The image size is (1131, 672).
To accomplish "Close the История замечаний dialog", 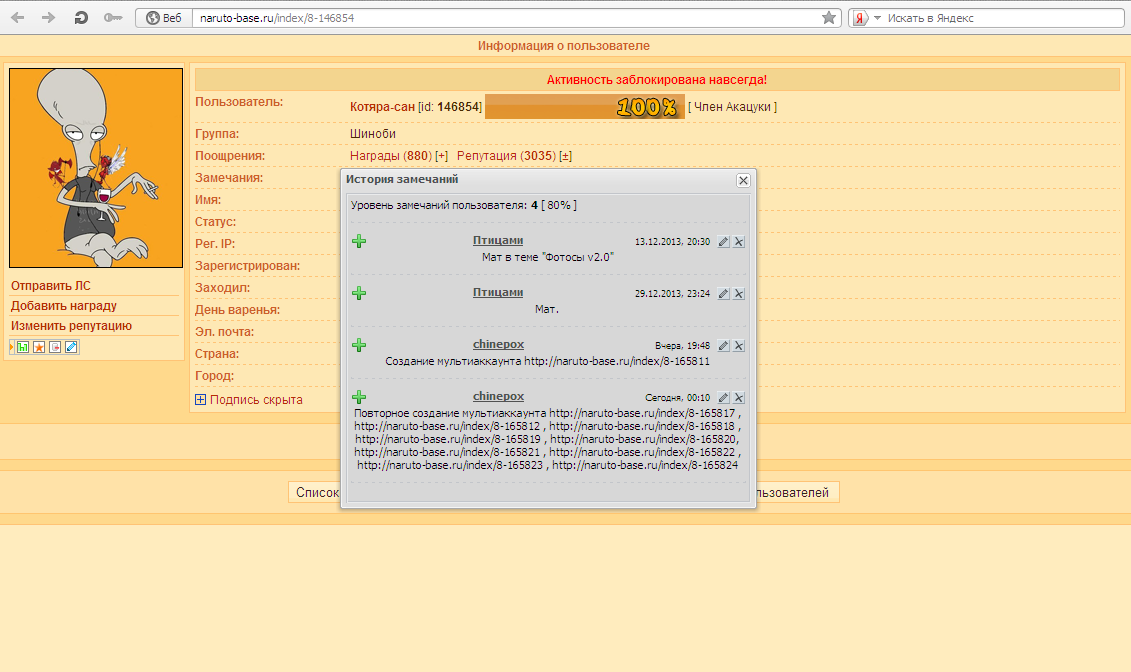I will pos(743,180).
